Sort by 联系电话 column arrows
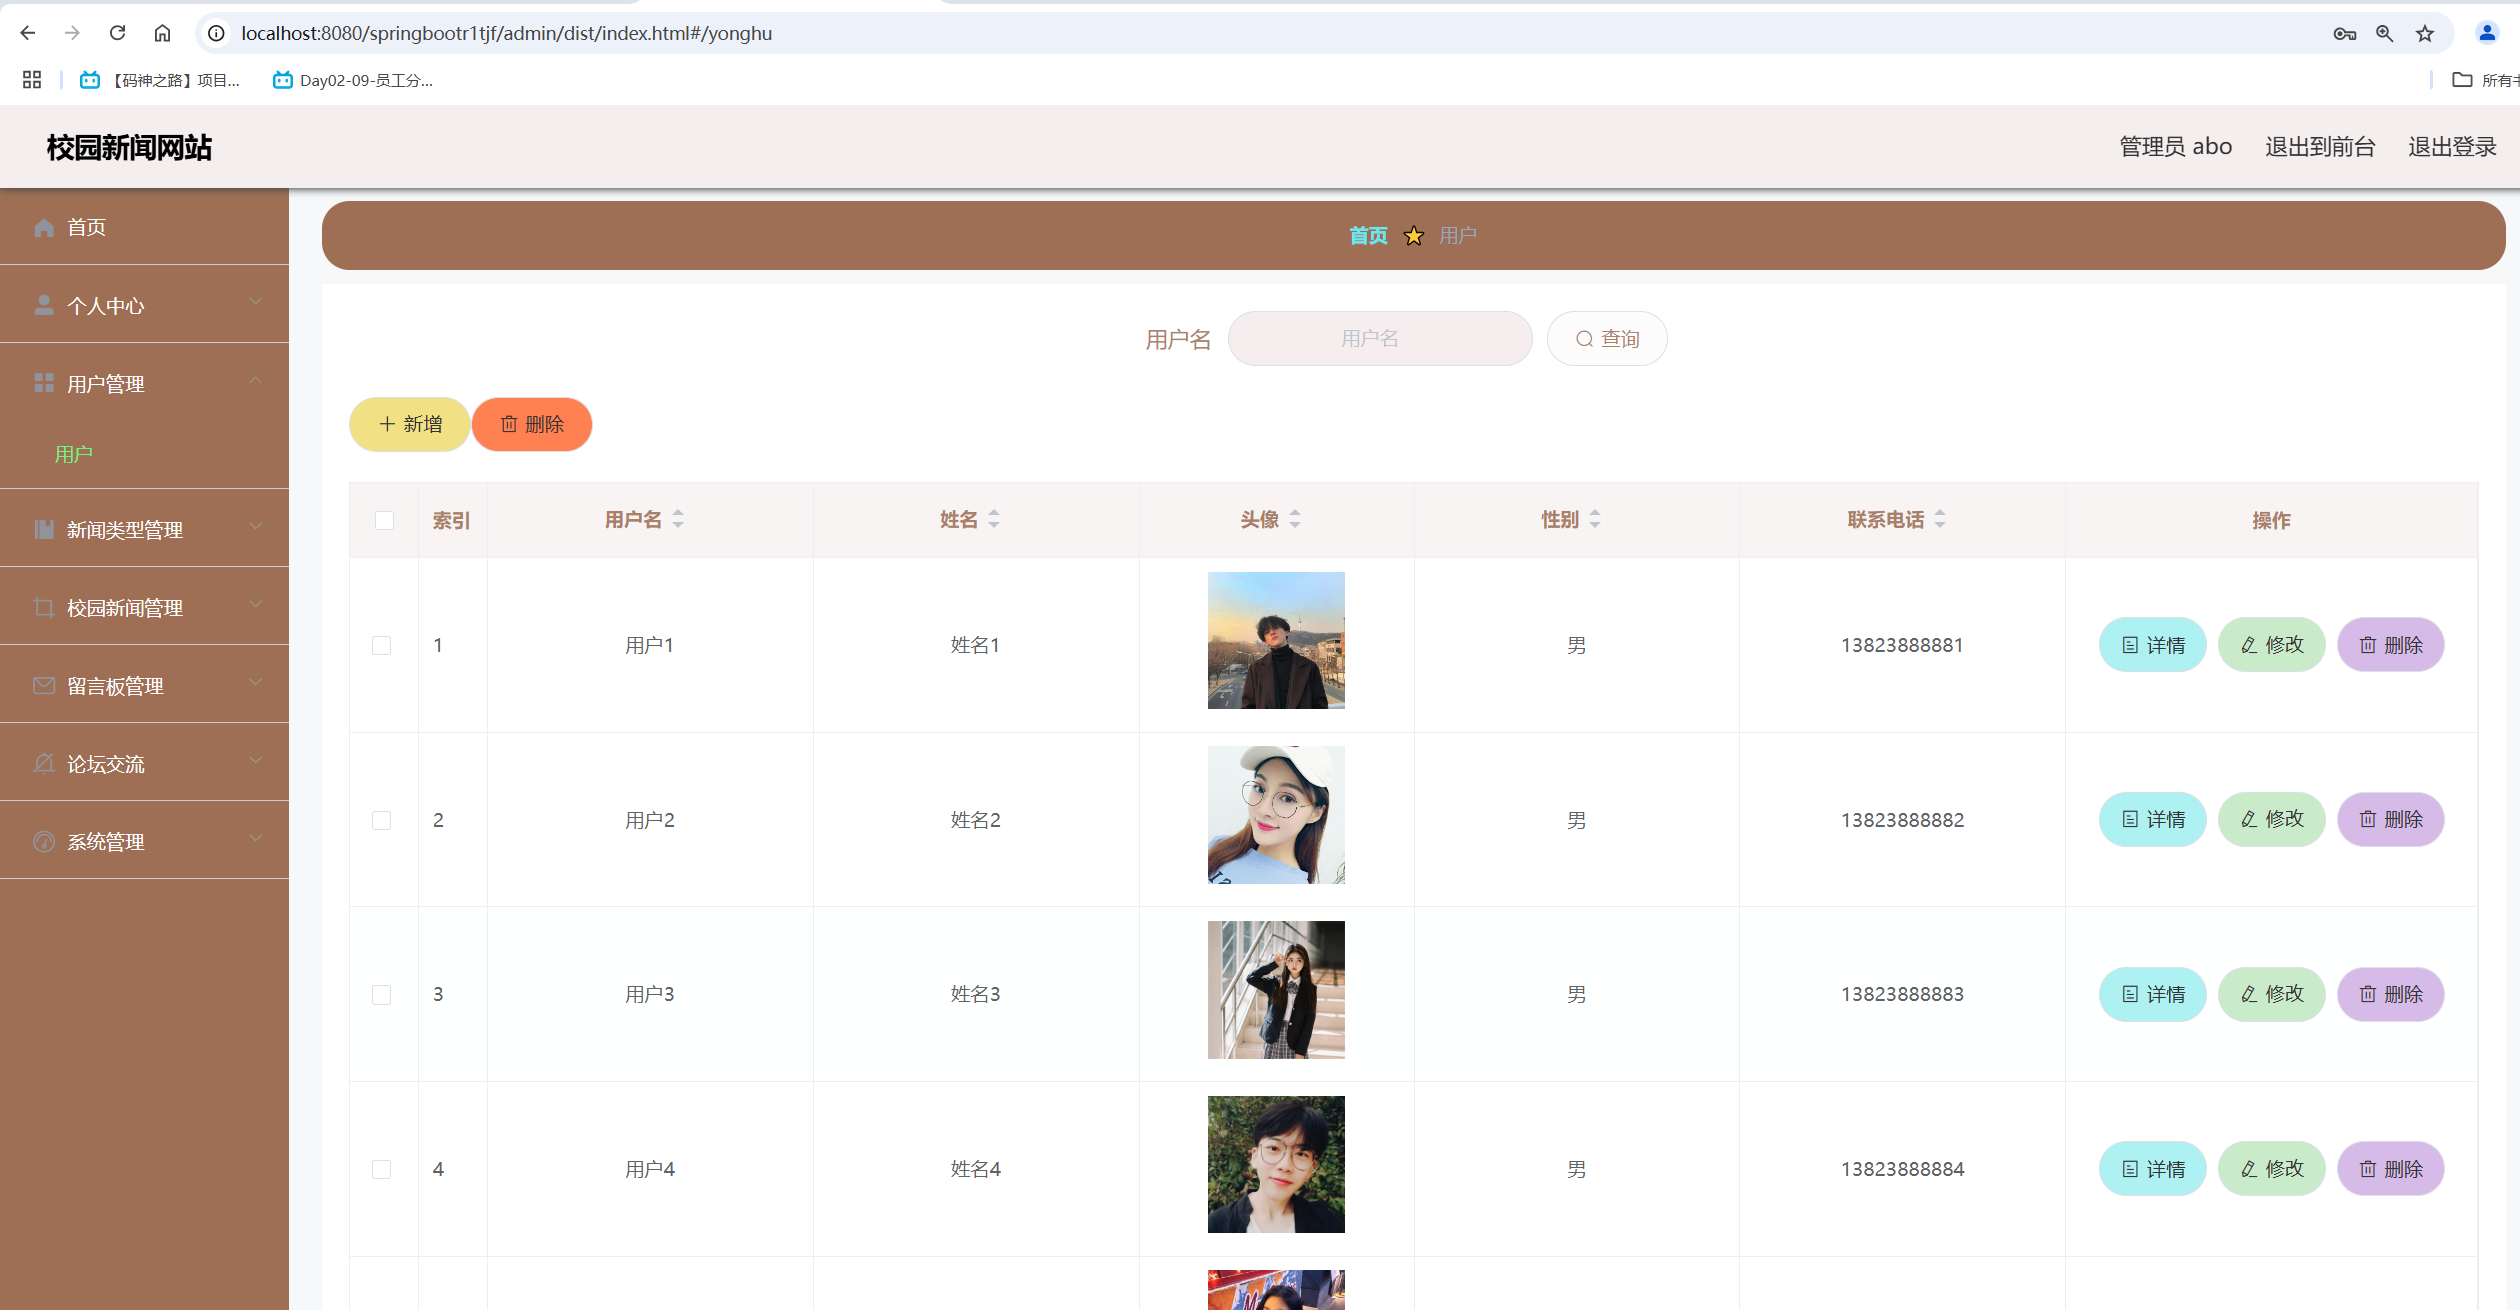The image size is (2520, 1310). 1940,519
